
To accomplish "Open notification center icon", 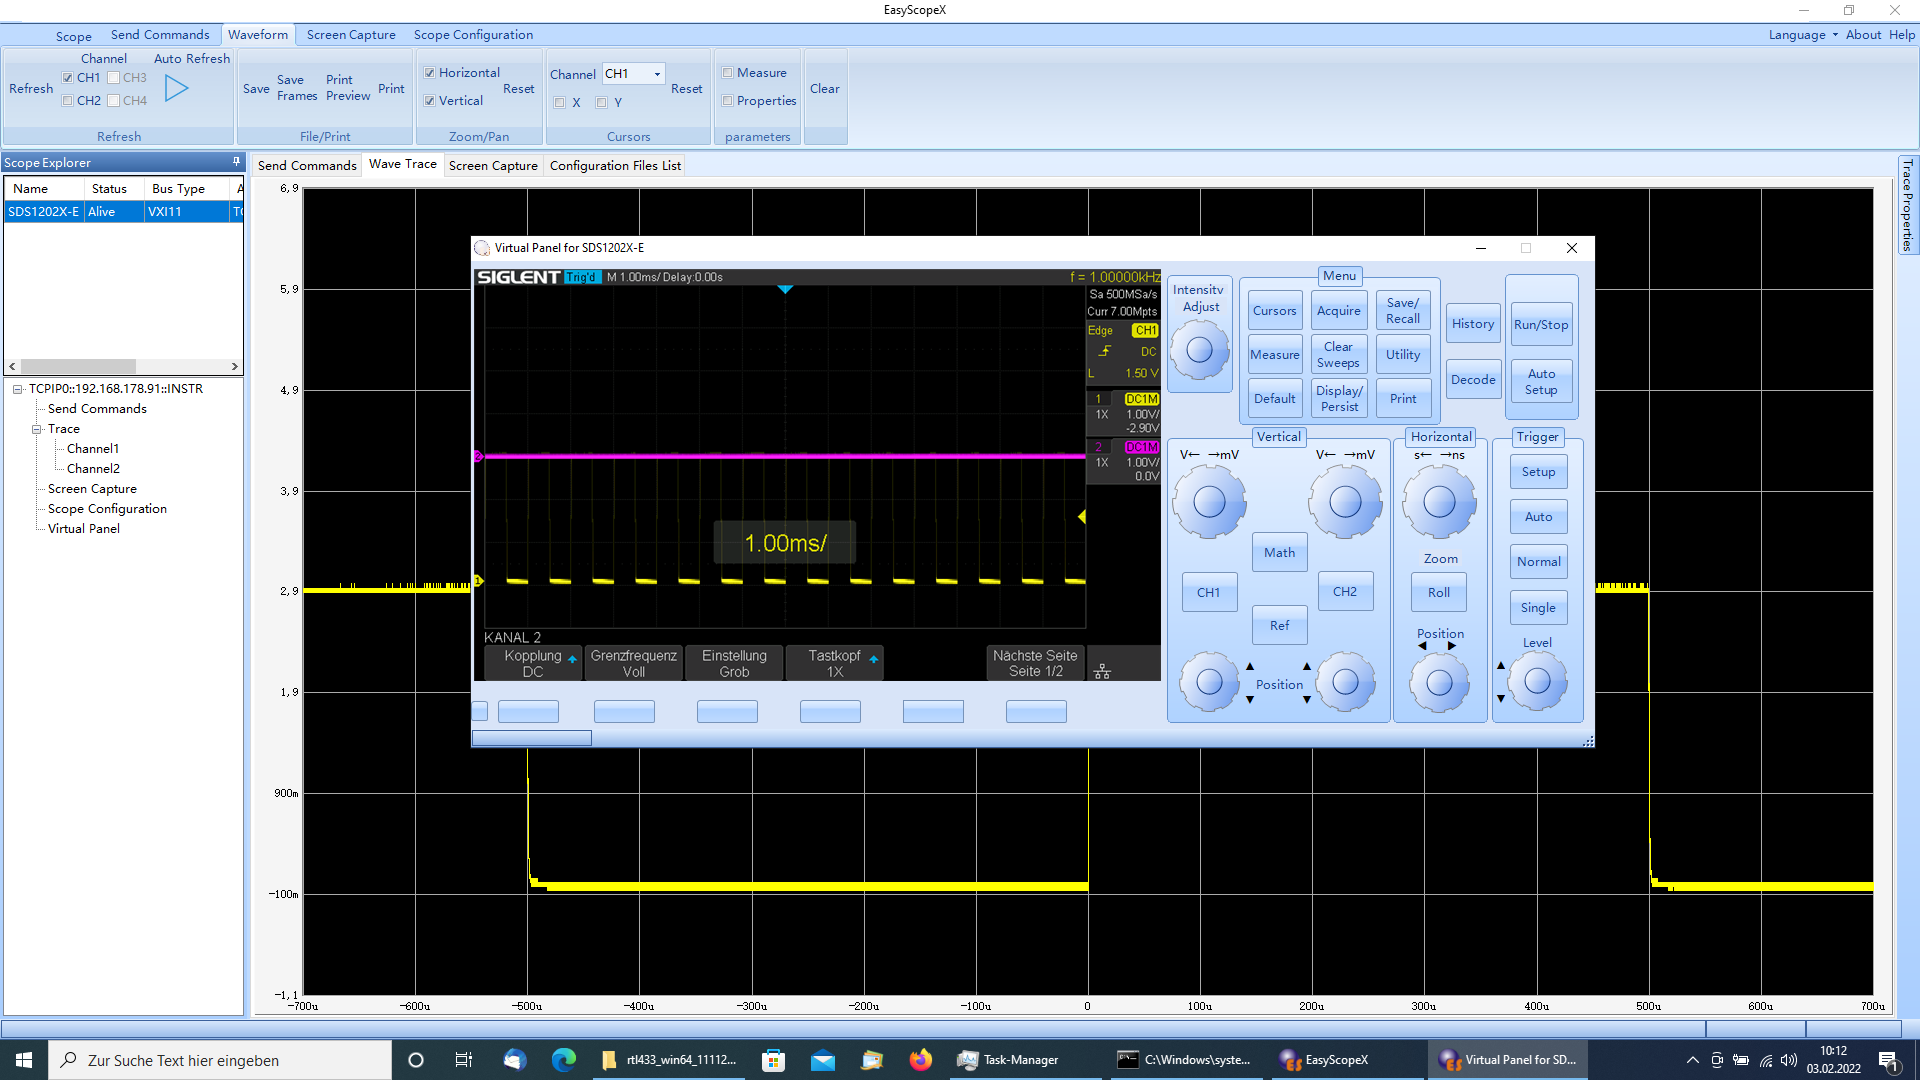I will pyautogui.click(x=1888, y=1060).
